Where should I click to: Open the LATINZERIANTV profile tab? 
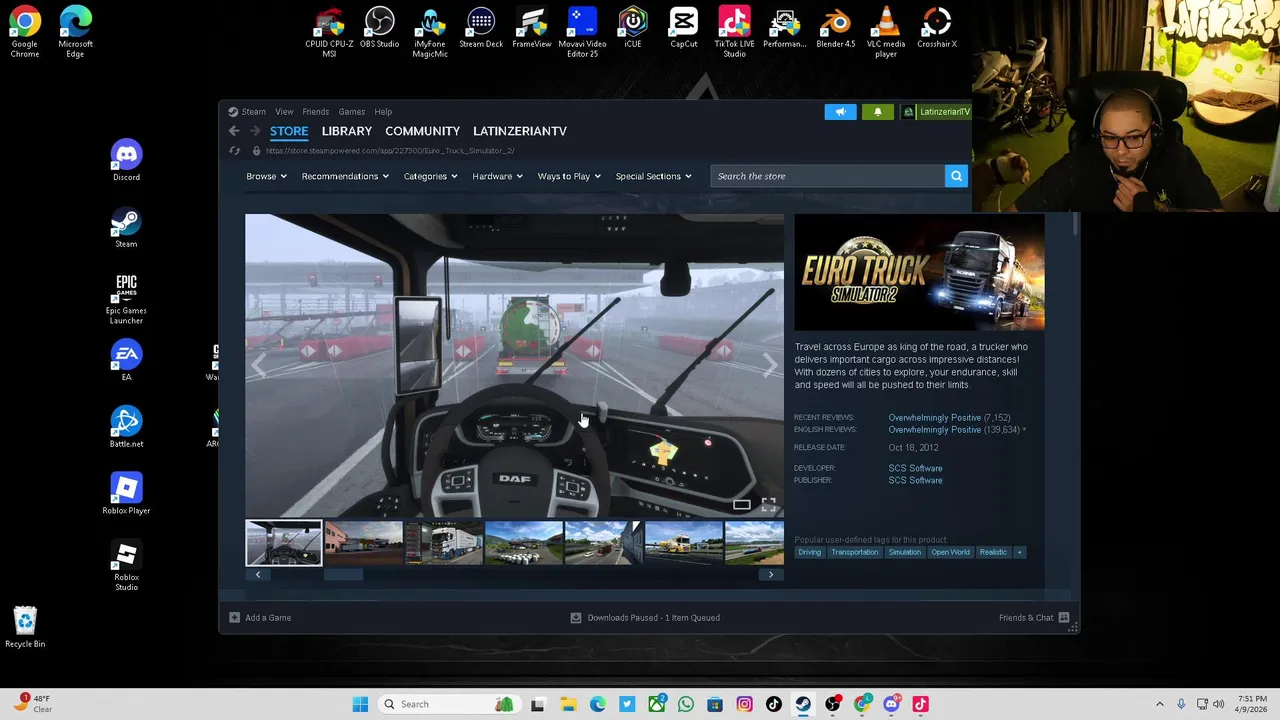click(519, 131)
